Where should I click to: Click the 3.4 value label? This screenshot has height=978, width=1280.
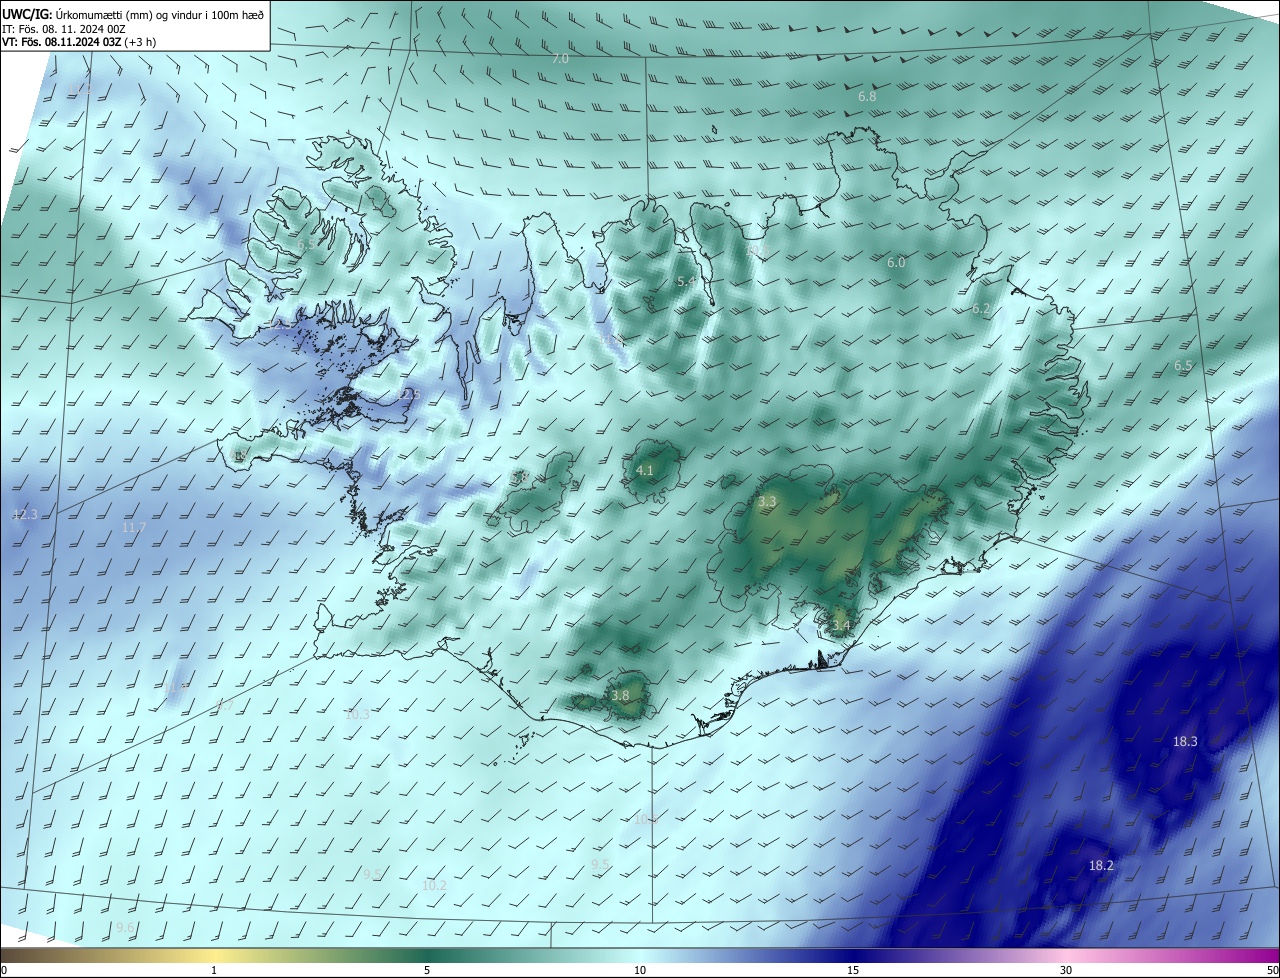coord(841,626)
